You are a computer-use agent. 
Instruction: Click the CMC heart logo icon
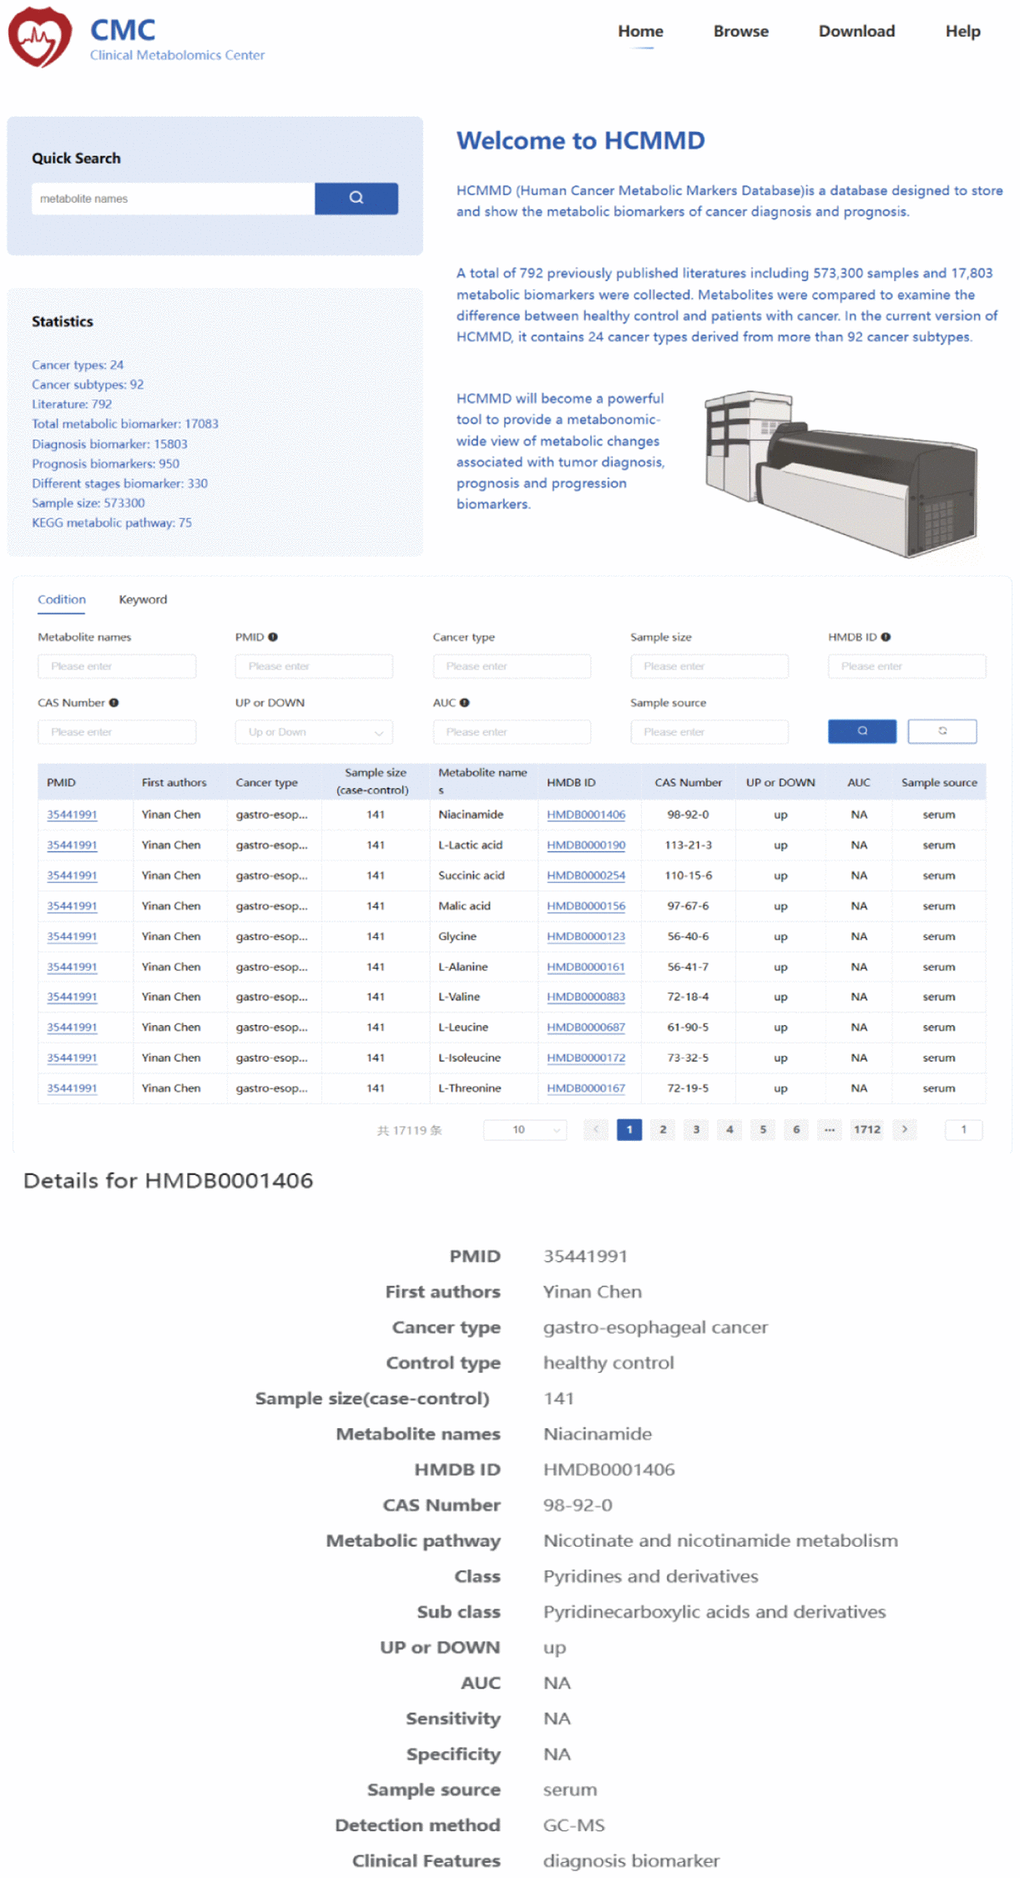[40, 37]
